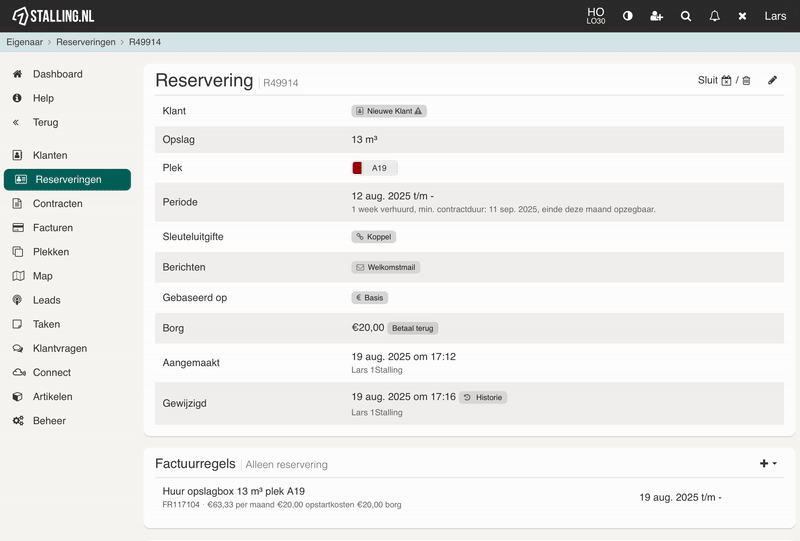Image resolution: width=800 pixels, height=541 pixels.
Task: Click the Factuurregels period 19 aug. 2025
Action: [680, 497]
